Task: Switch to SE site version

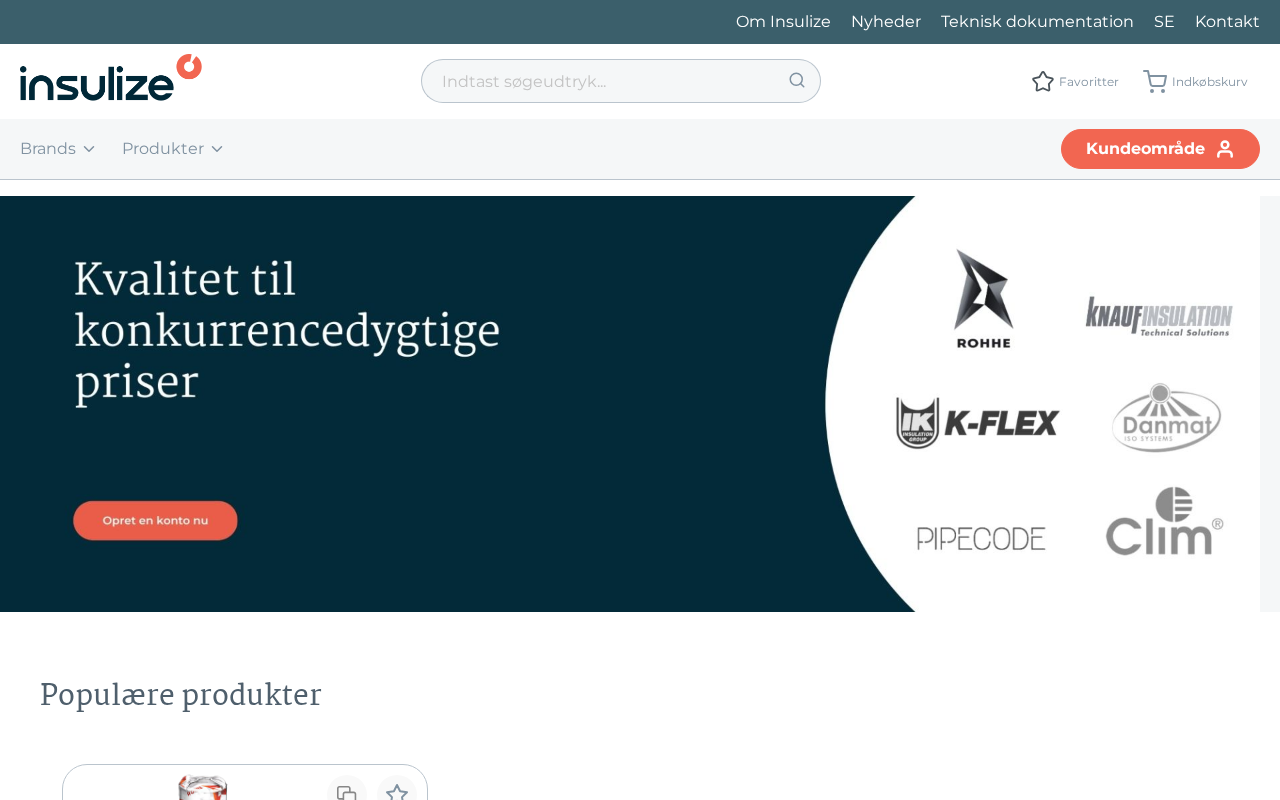Action: 1164,22
